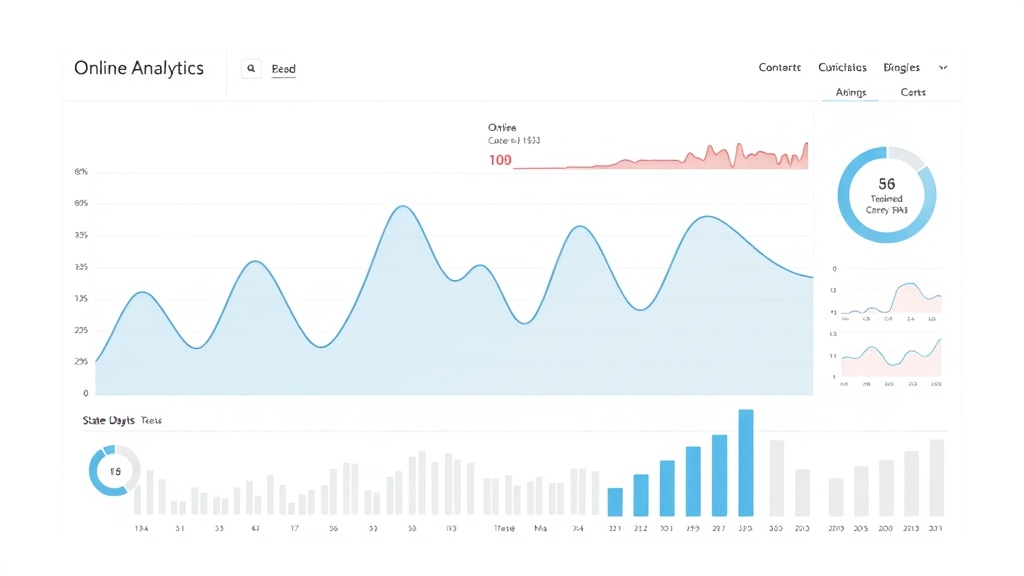The width and height of the screenshot is (1024, 576).
Task: Click the "Online Analytics" heading
Action: pos(139,67)
